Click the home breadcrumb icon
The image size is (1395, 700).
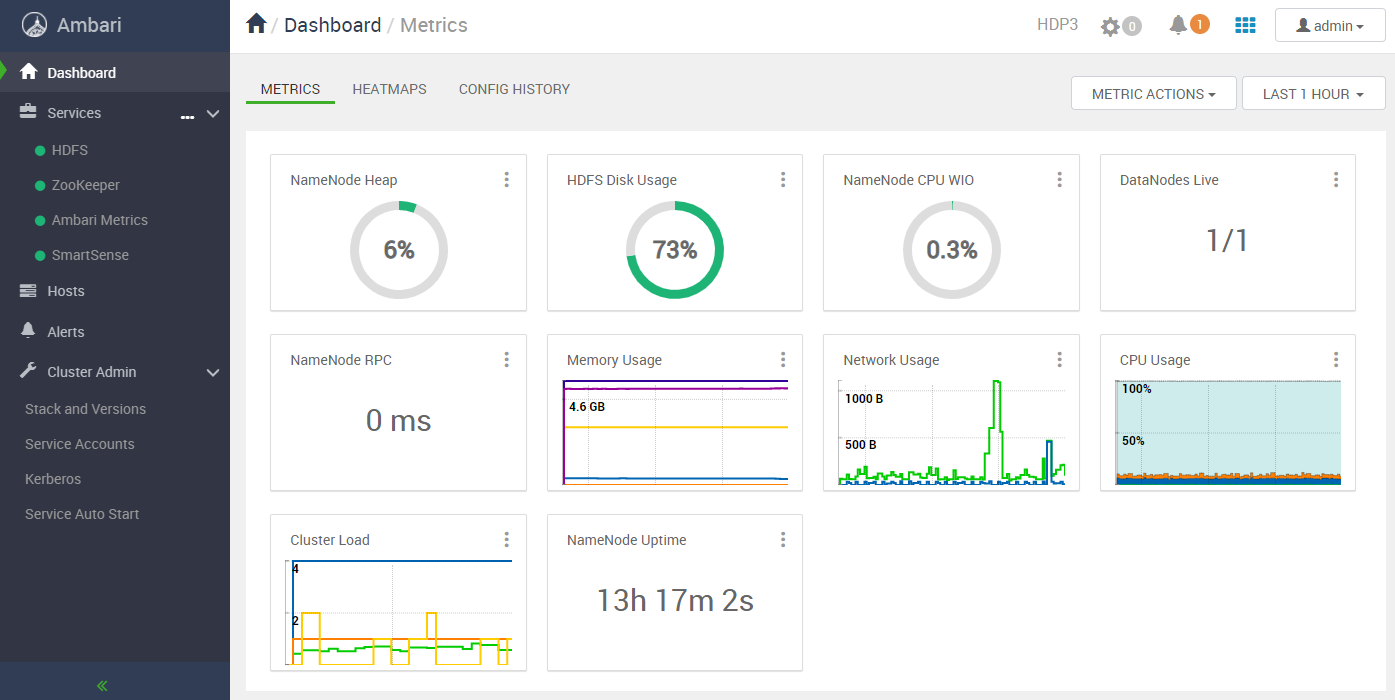256,24
